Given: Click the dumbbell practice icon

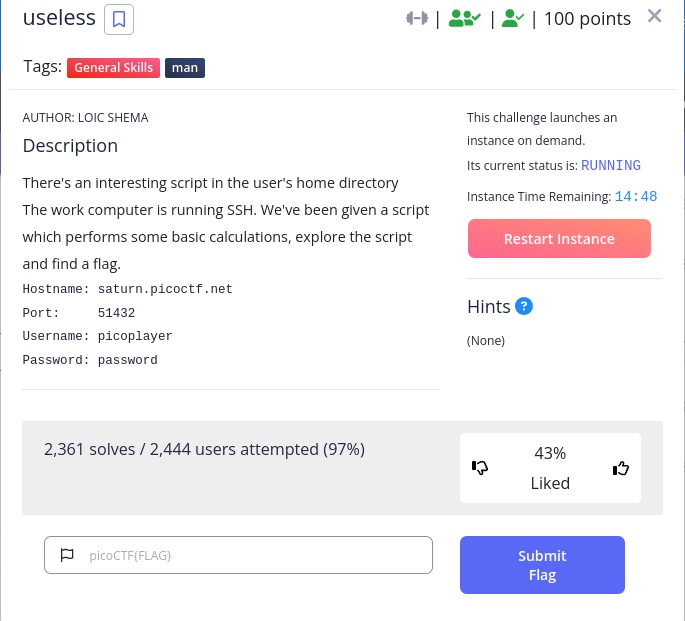Looking at the screenshot, I should pos(417,18).
